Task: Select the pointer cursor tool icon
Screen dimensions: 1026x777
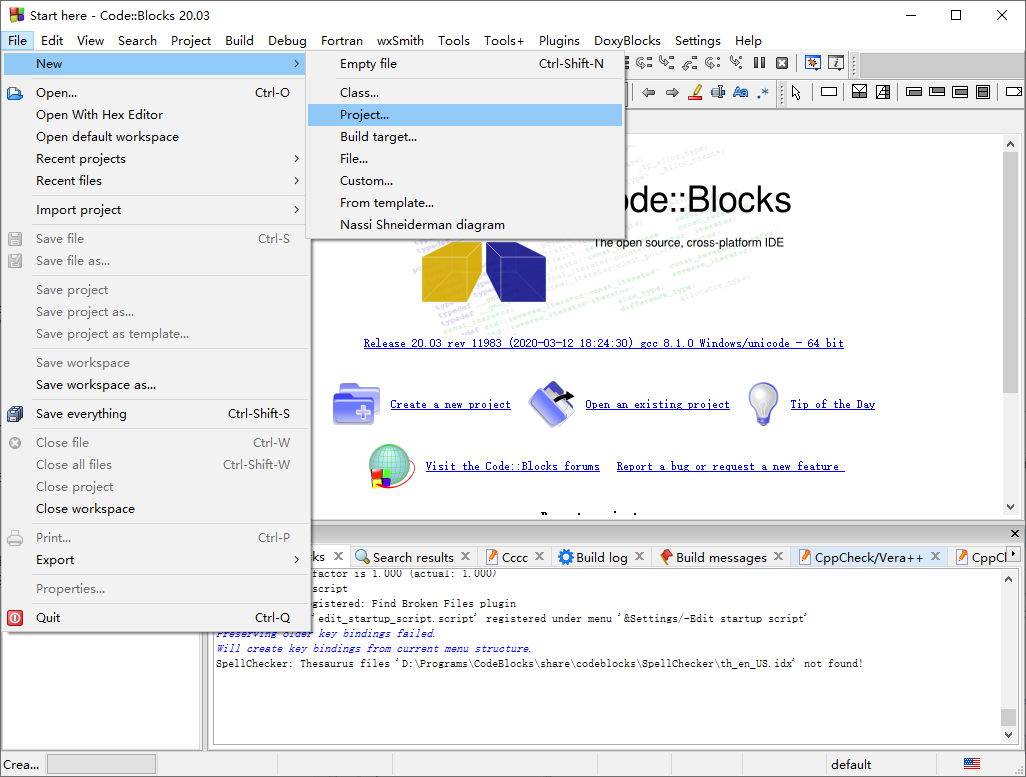Action: click(x=796, y=93)
